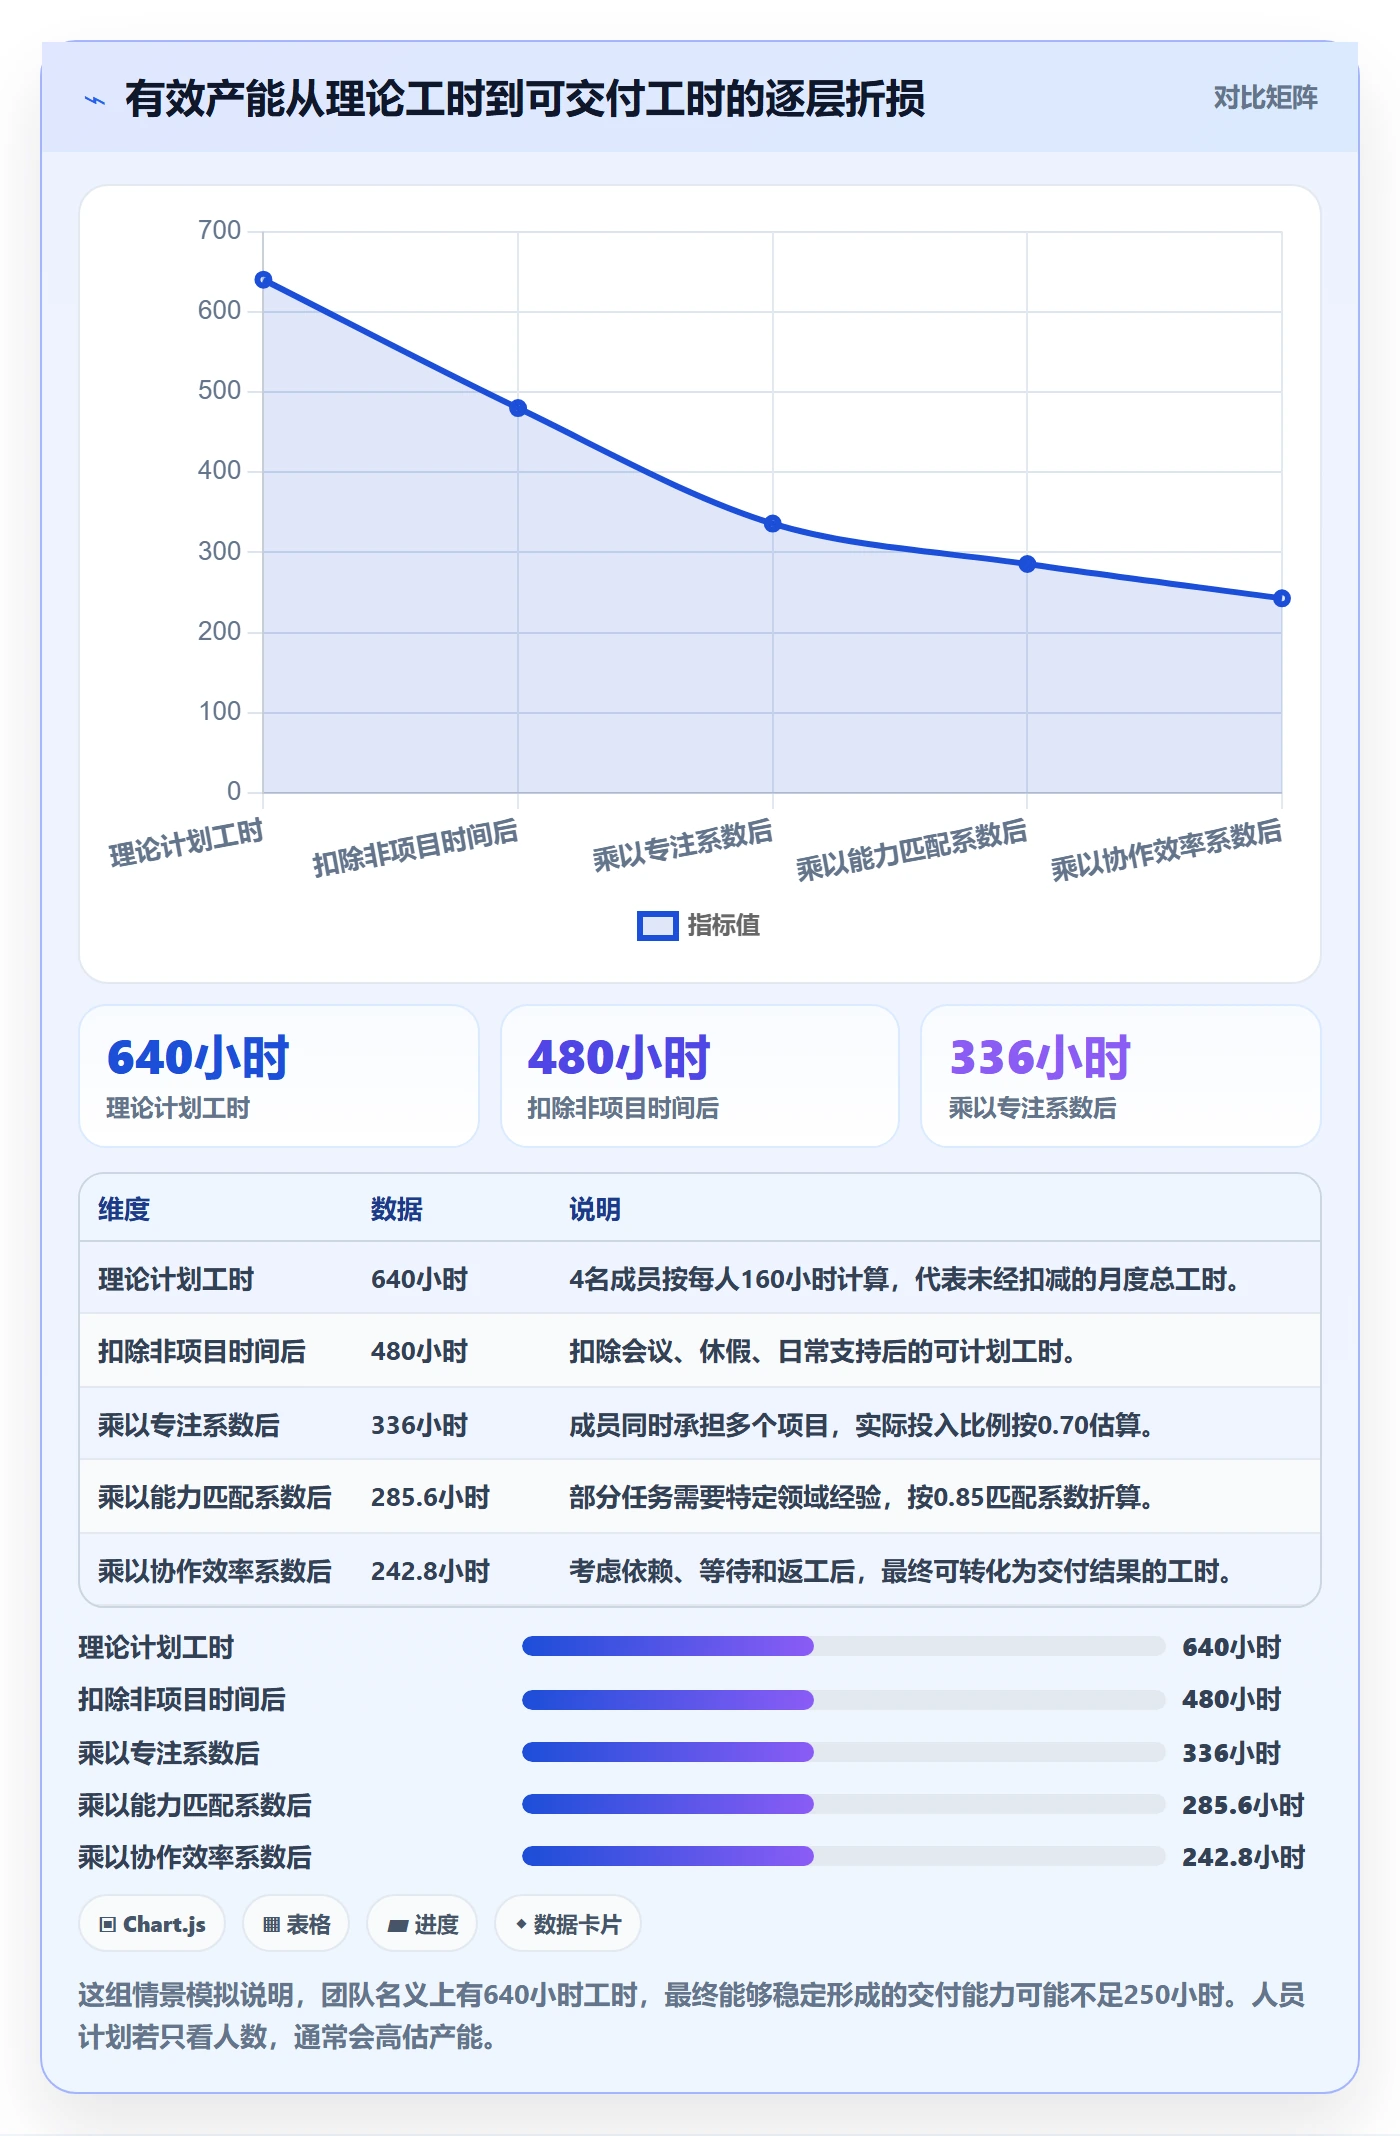Image resolution: width=1400 pixels, height=2136 pixels.
Task: Click the 480小时 data card
Action: pyautogui.click(x=700, y=1076)
